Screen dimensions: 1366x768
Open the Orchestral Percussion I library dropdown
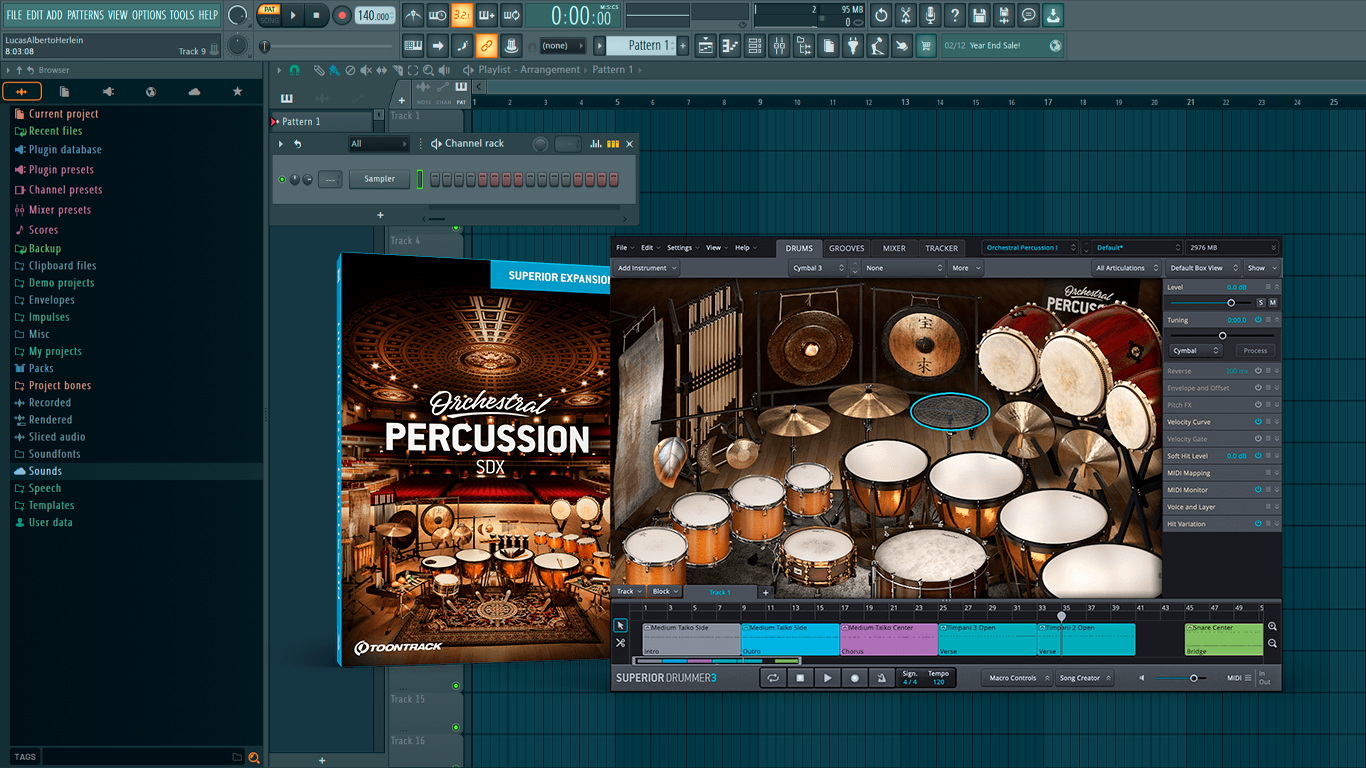click(x=1028, y=248)
